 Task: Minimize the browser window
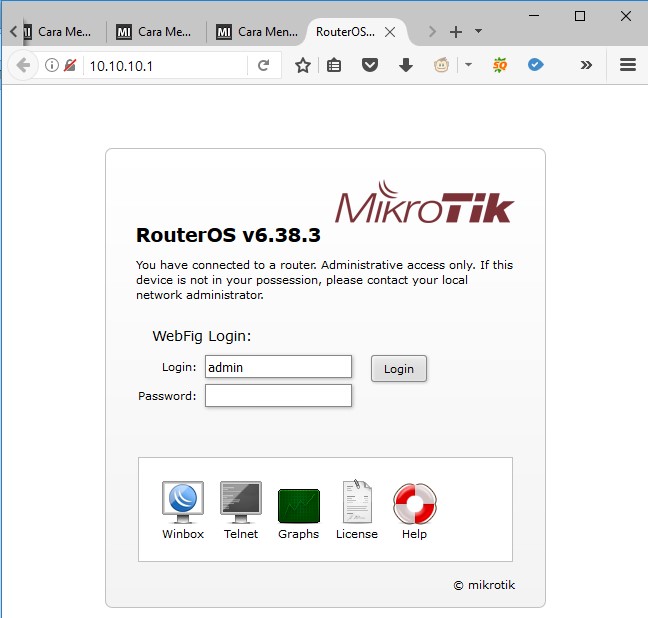click(x=534, y=16)
